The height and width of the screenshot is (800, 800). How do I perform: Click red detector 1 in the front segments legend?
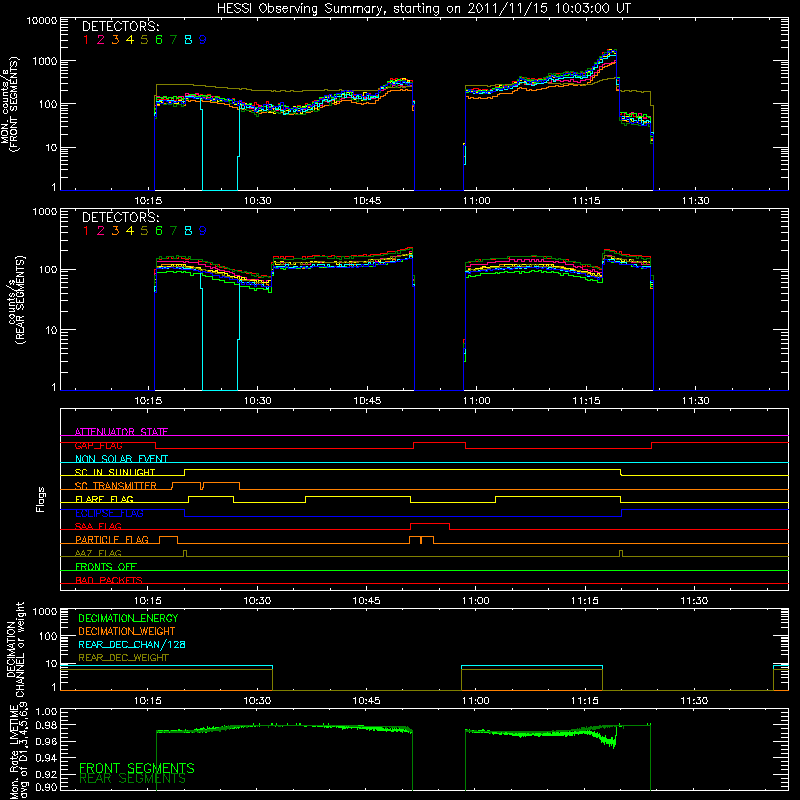pos(86,40)
